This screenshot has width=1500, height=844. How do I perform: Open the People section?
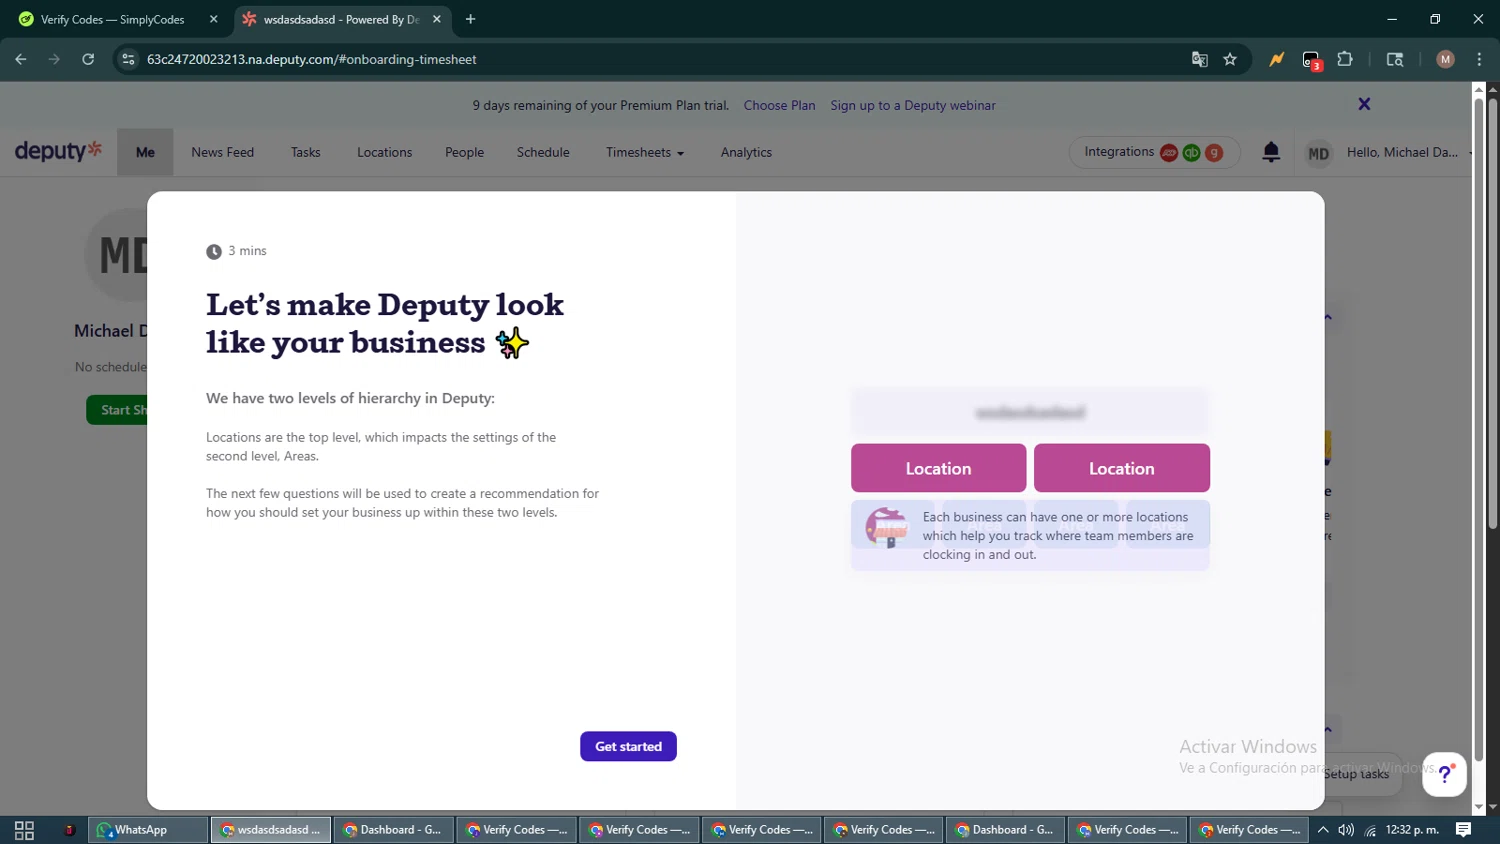pyautogui.click(x=465, y=153)
